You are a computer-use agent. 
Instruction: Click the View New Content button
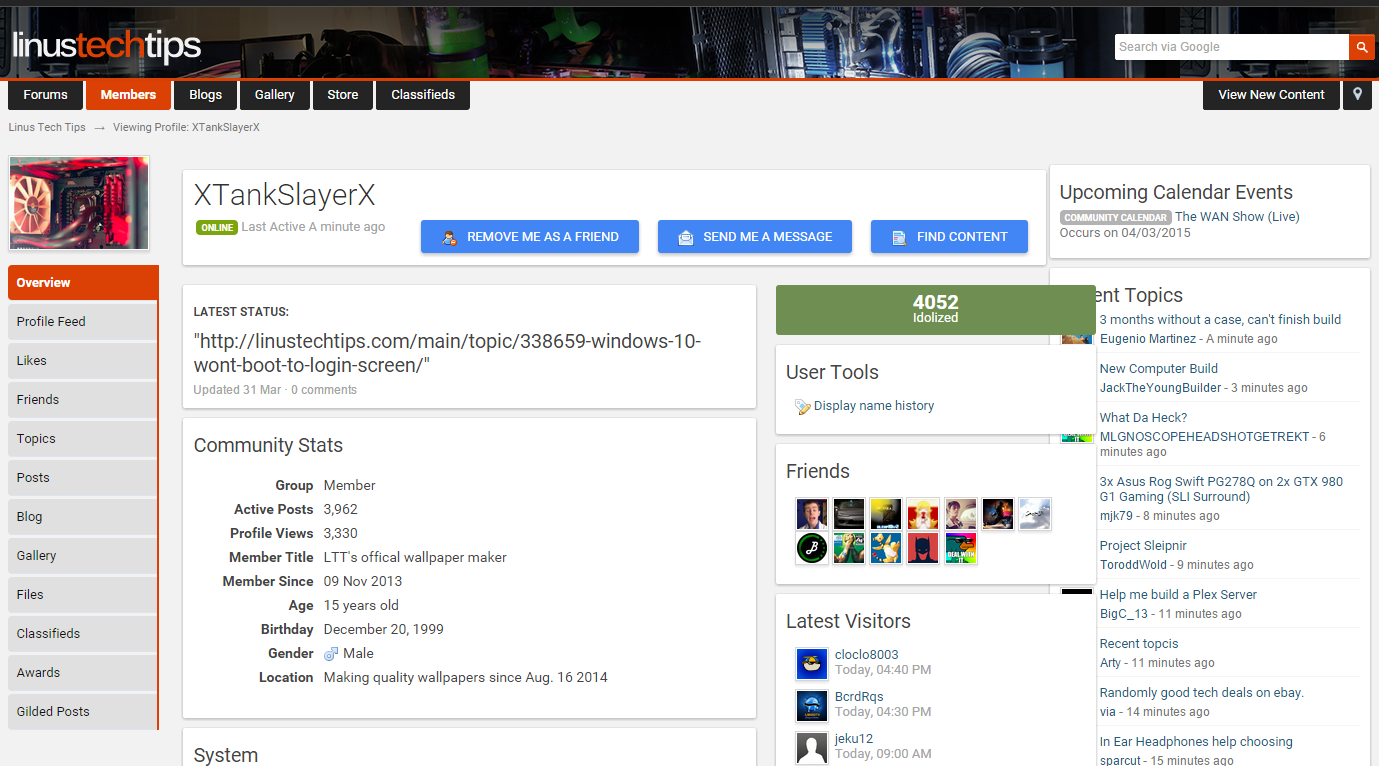(x=1271, y=95)
